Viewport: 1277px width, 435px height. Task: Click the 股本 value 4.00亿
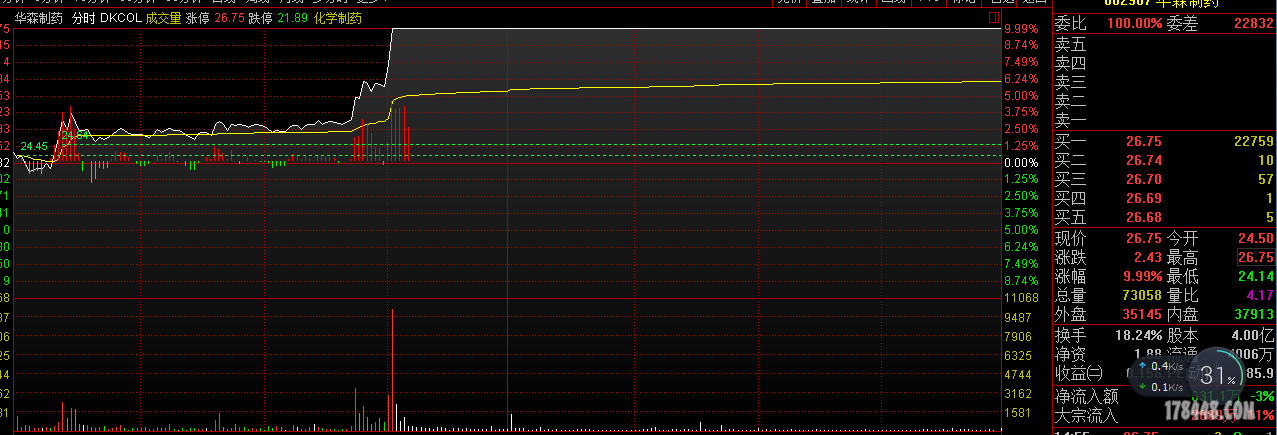[1251, 335]
